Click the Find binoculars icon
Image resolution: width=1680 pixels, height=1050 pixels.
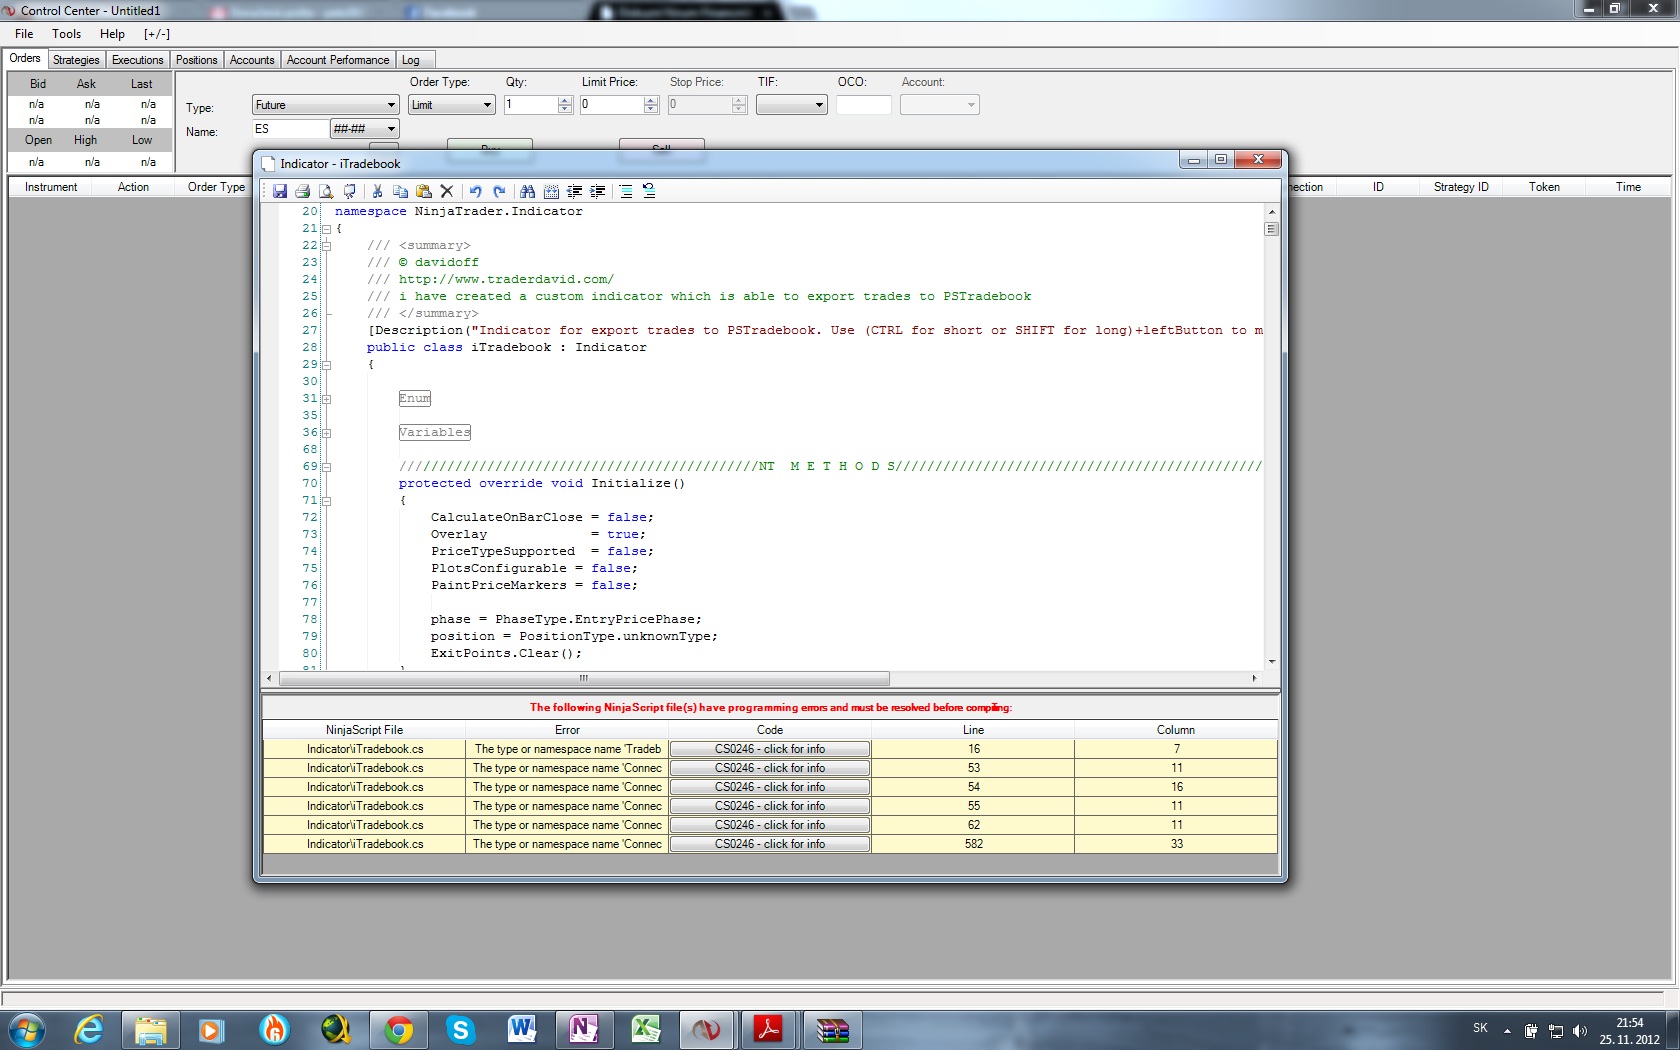527,191
